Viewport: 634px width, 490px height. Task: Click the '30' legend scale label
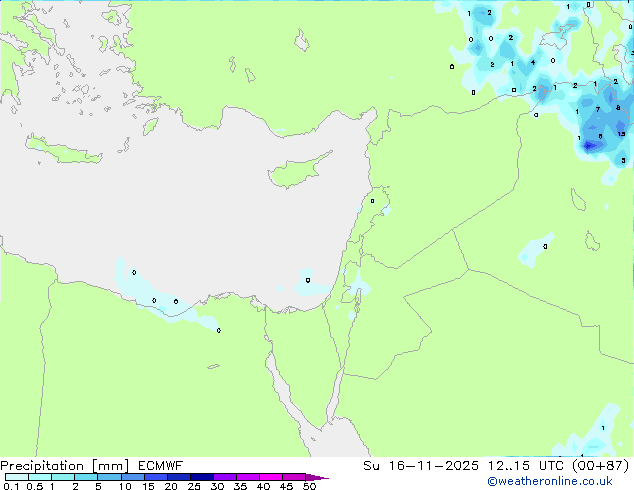(x=217, y=486)
